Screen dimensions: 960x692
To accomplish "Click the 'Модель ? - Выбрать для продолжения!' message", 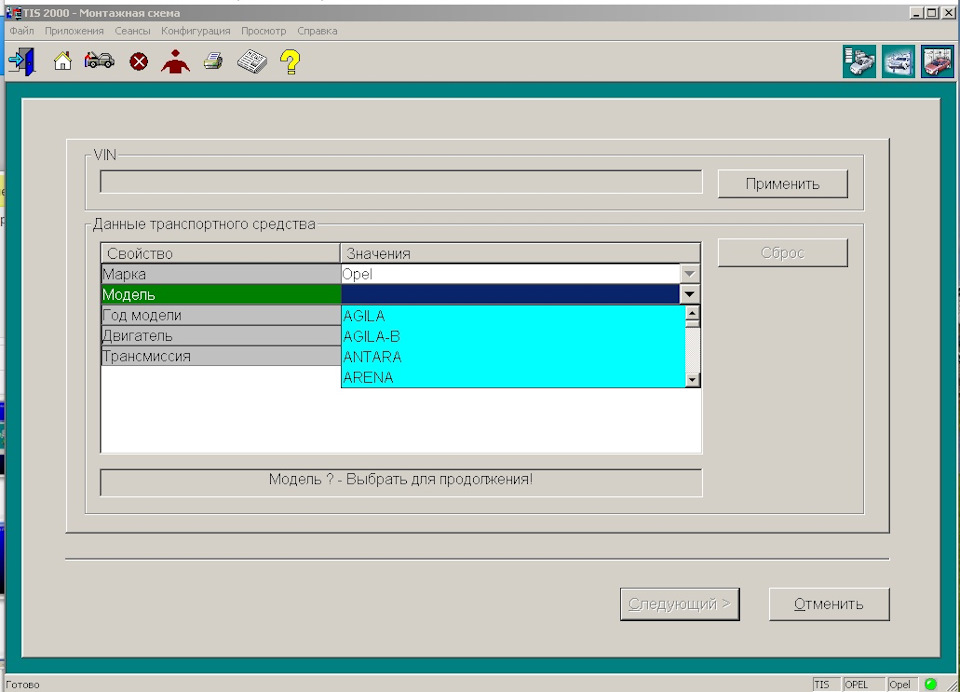I will [401, 479].
